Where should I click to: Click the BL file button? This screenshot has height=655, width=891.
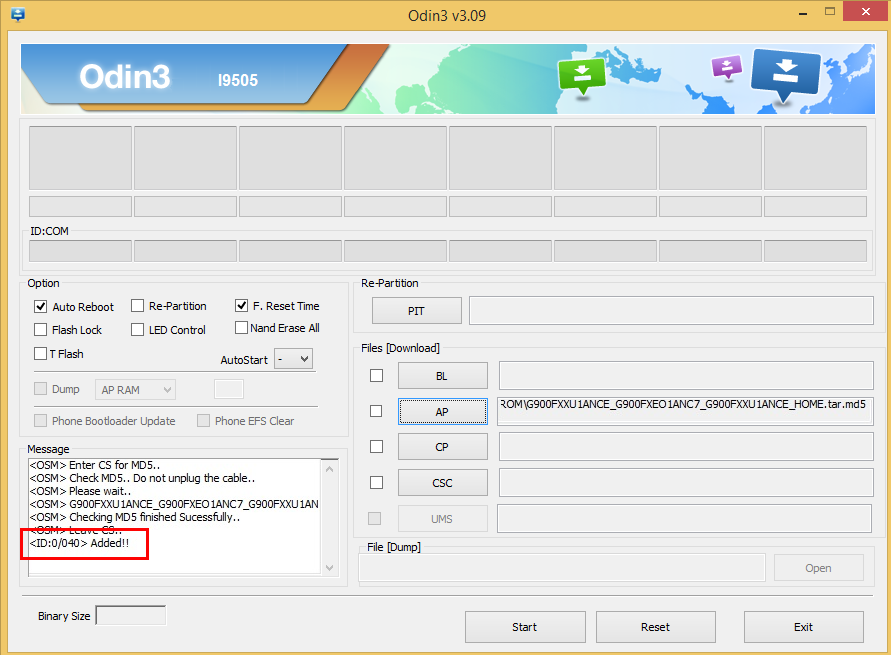click(x=442, y=376)
